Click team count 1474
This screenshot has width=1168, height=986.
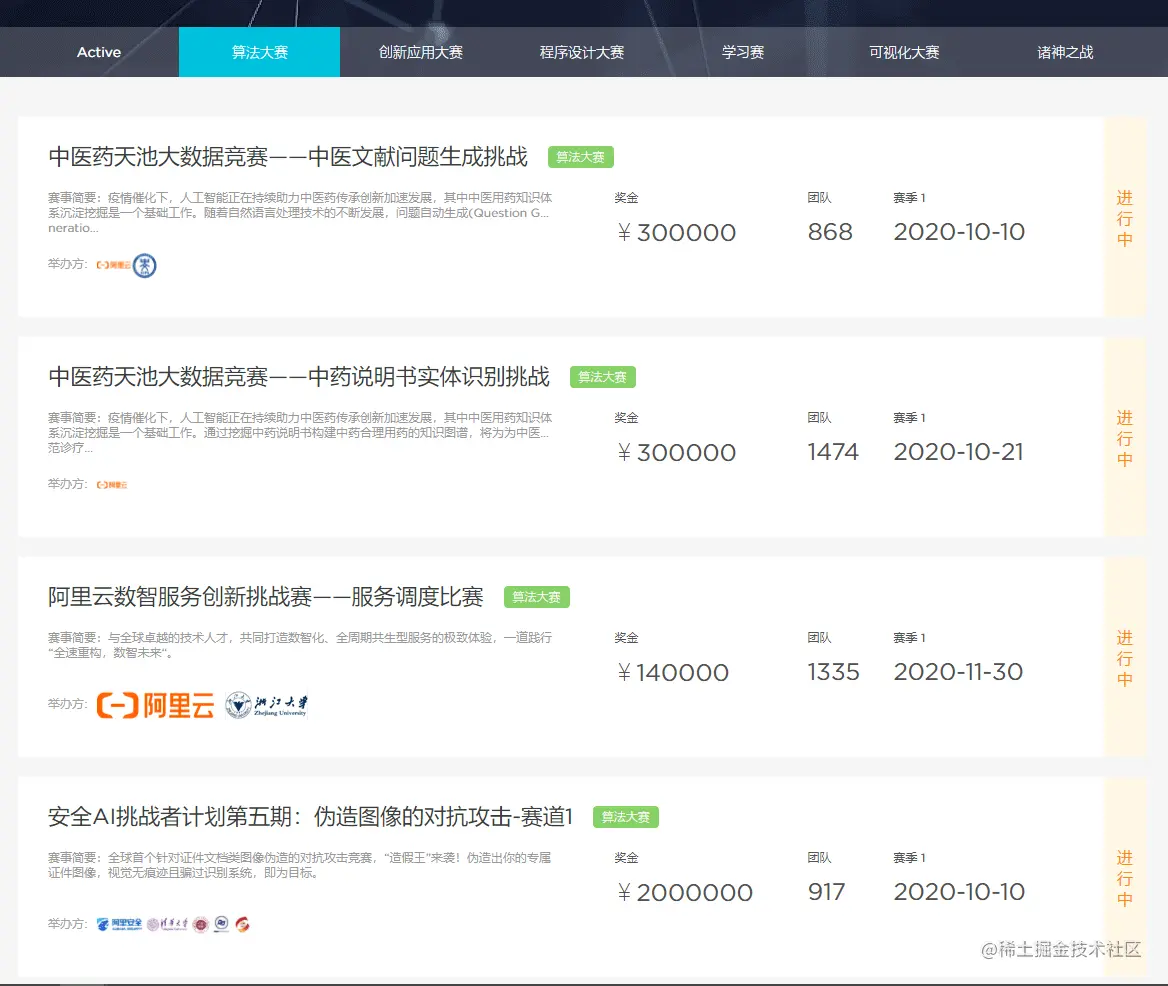[x=833, y=452]
